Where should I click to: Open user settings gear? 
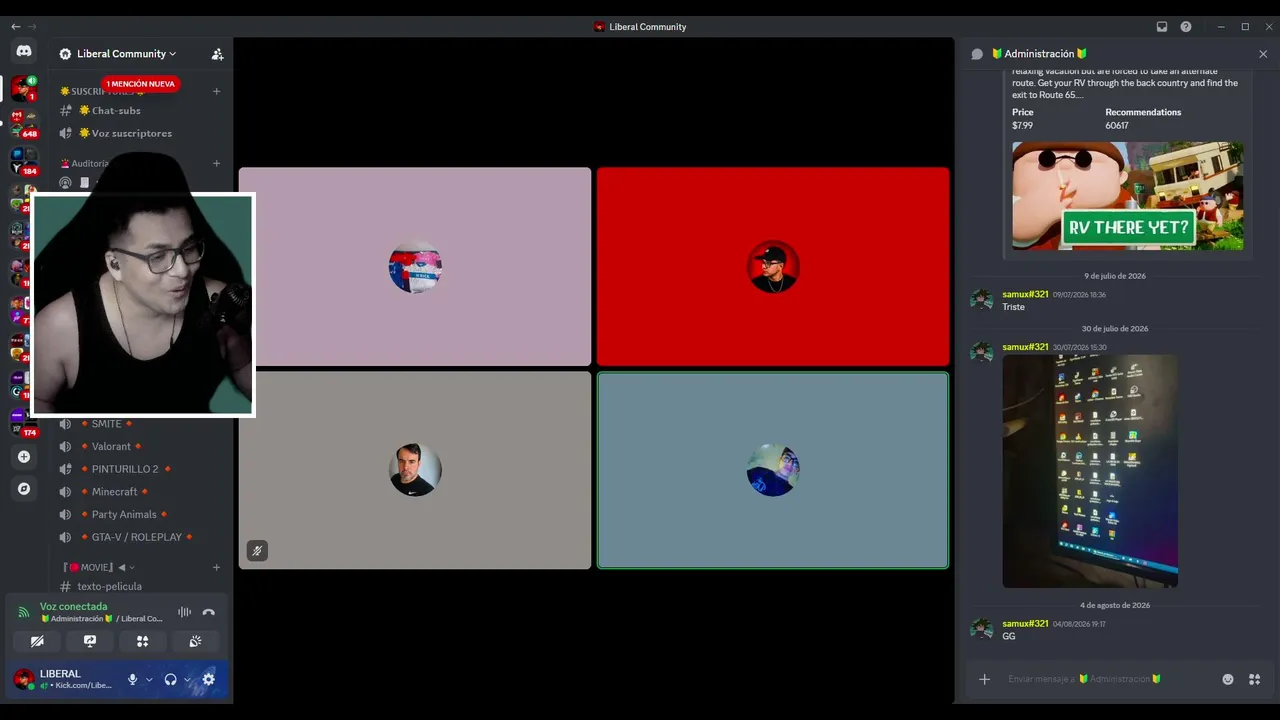208,680
